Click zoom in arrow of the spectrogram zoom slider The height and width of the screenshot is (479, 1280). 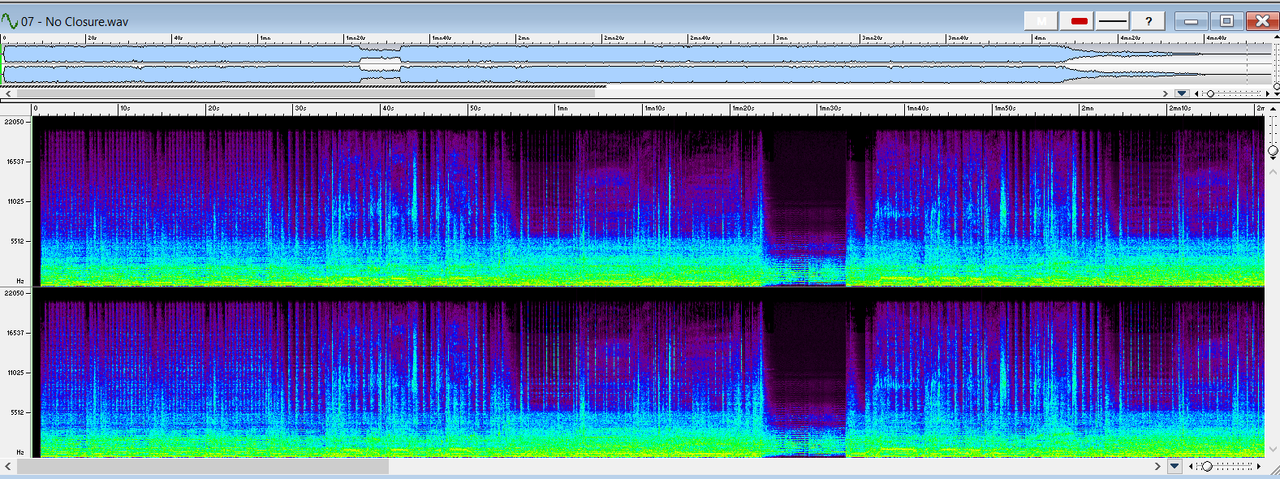point(1259,466)
